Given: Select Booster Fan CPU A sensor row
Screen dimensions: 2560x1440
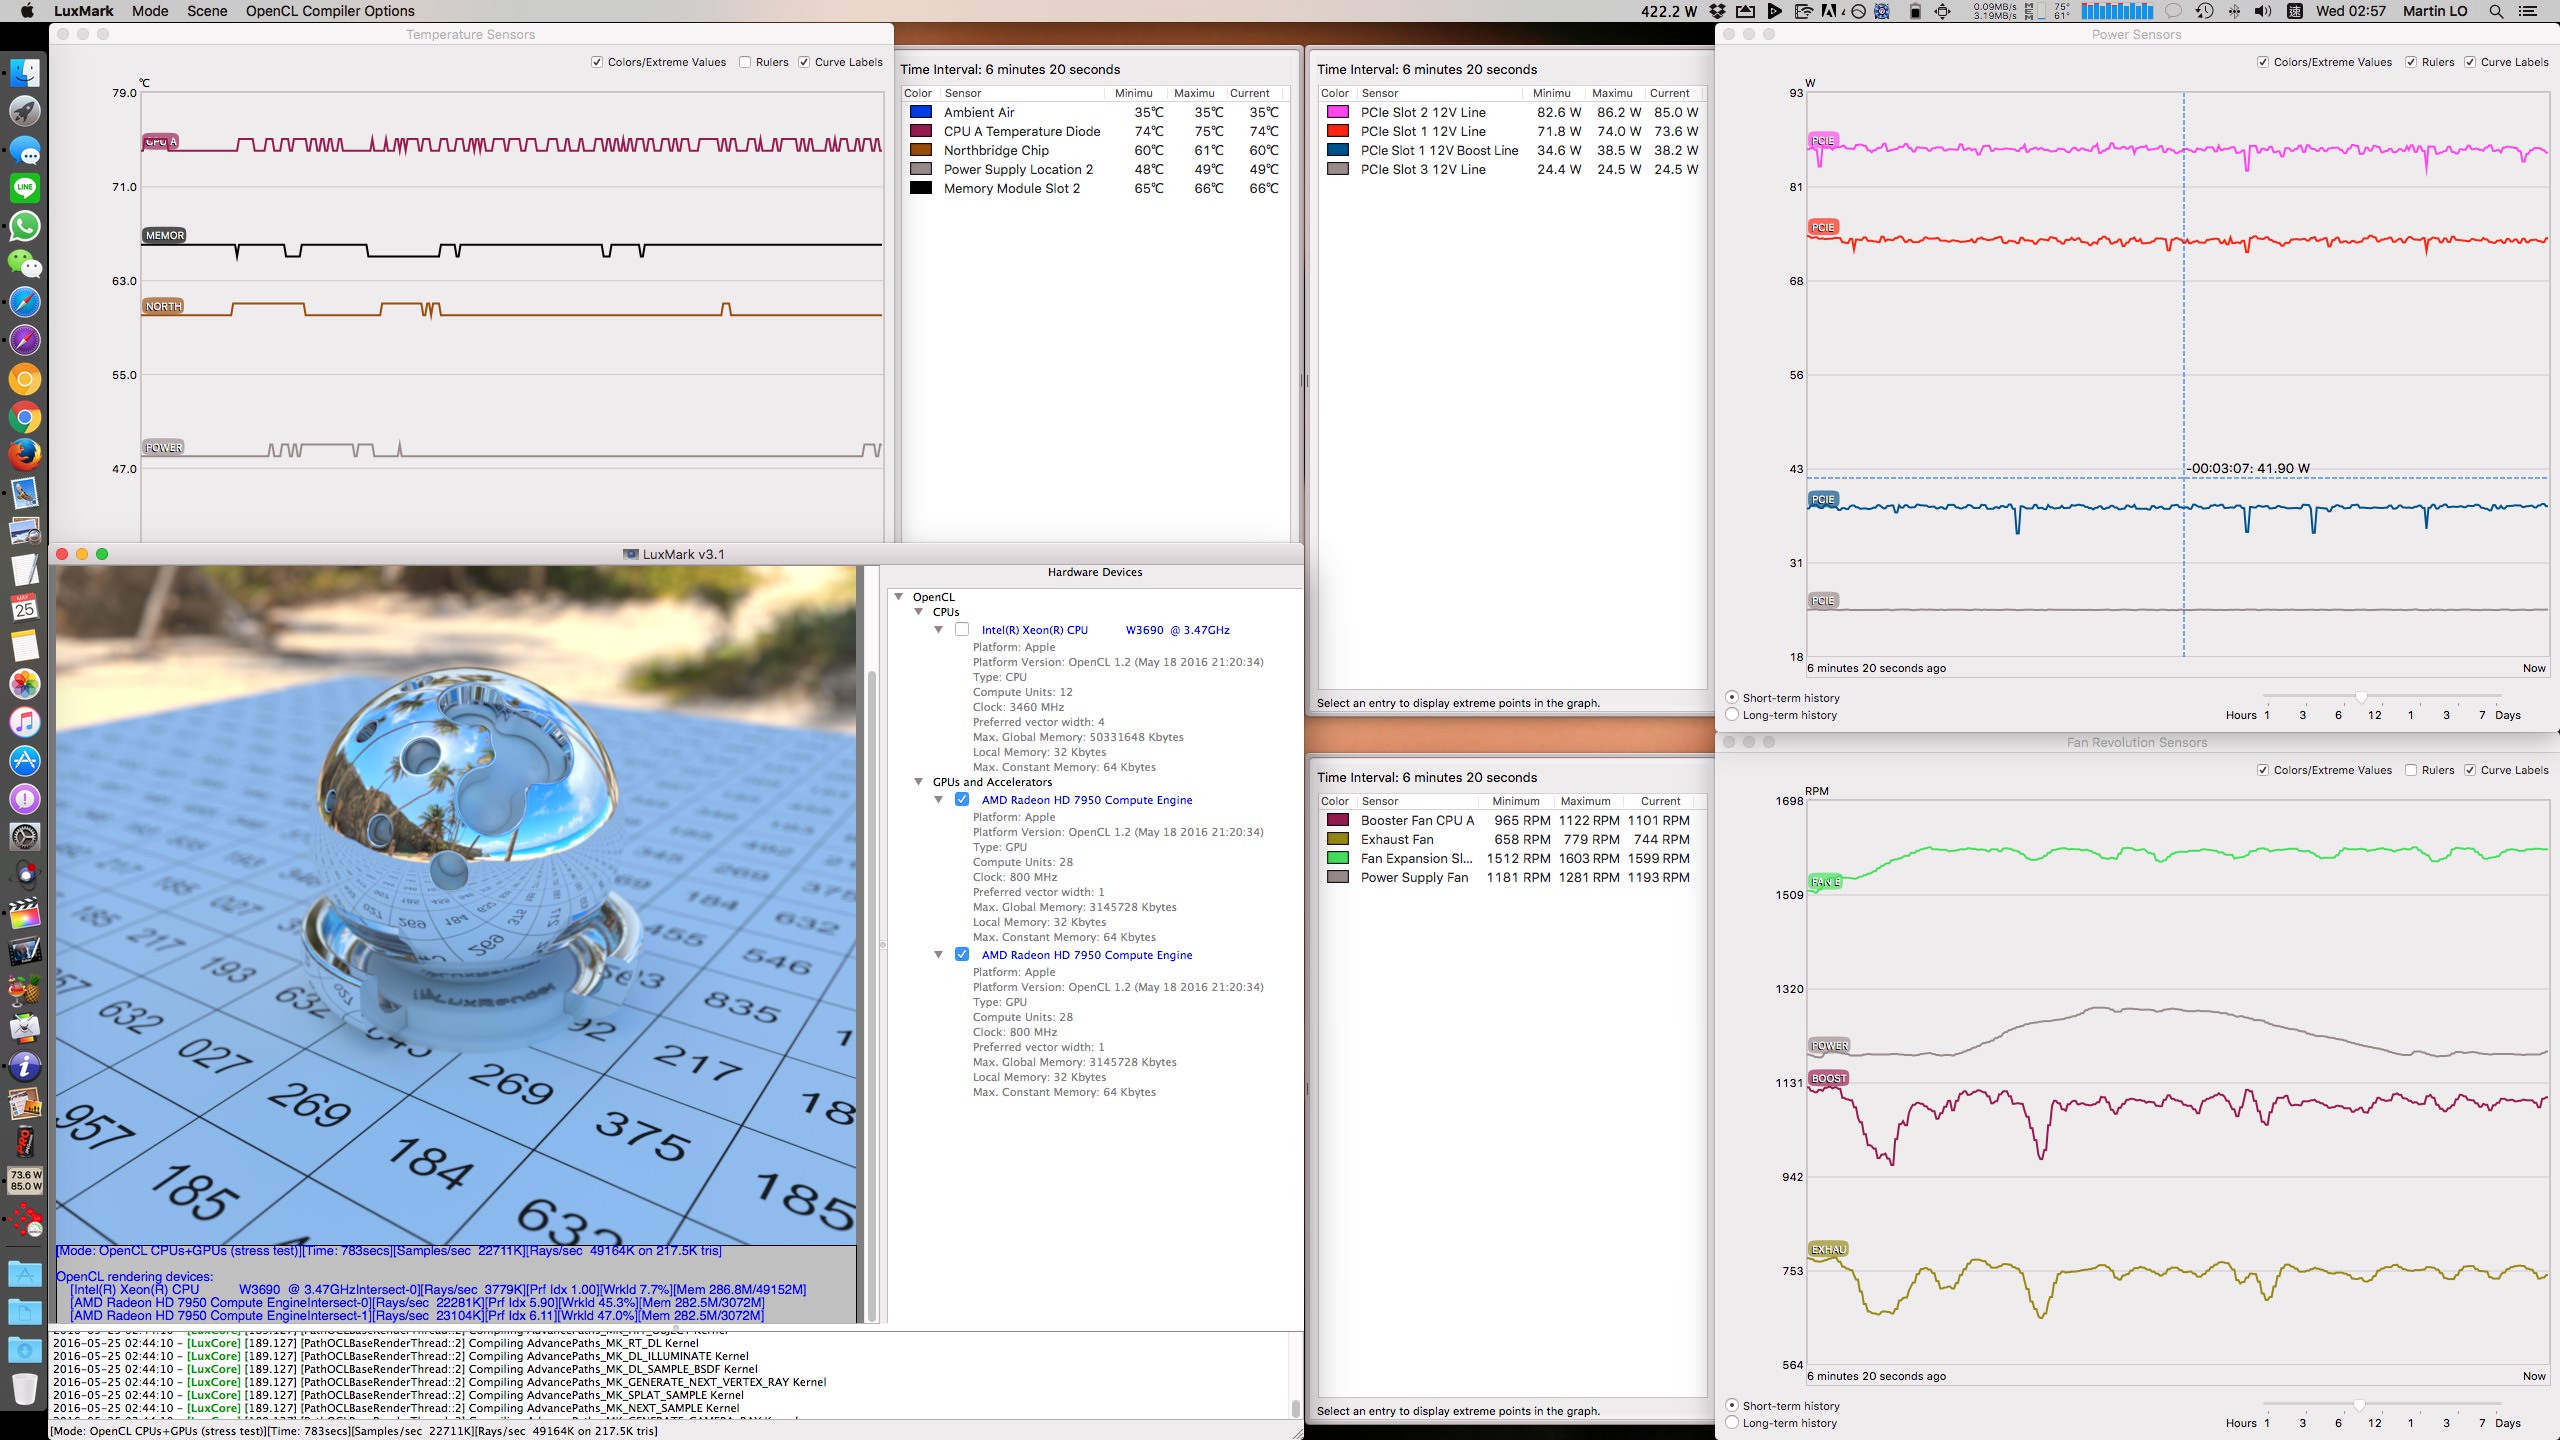Looking at the screenshot, I should (x=1416, y=820).
